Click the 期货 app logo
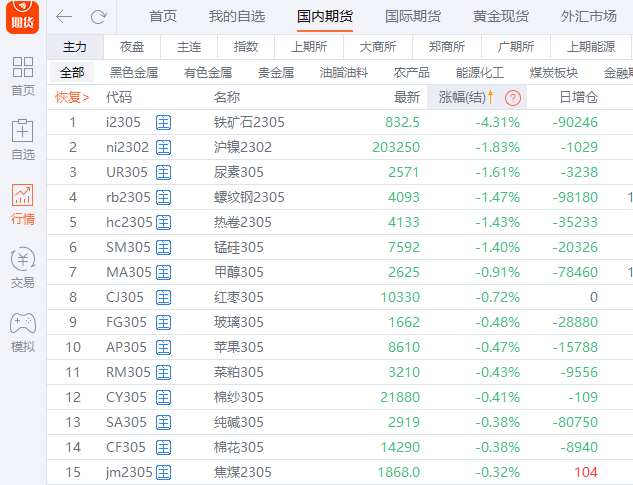This screenshot has height=485, width=633. tap(22, 17)
